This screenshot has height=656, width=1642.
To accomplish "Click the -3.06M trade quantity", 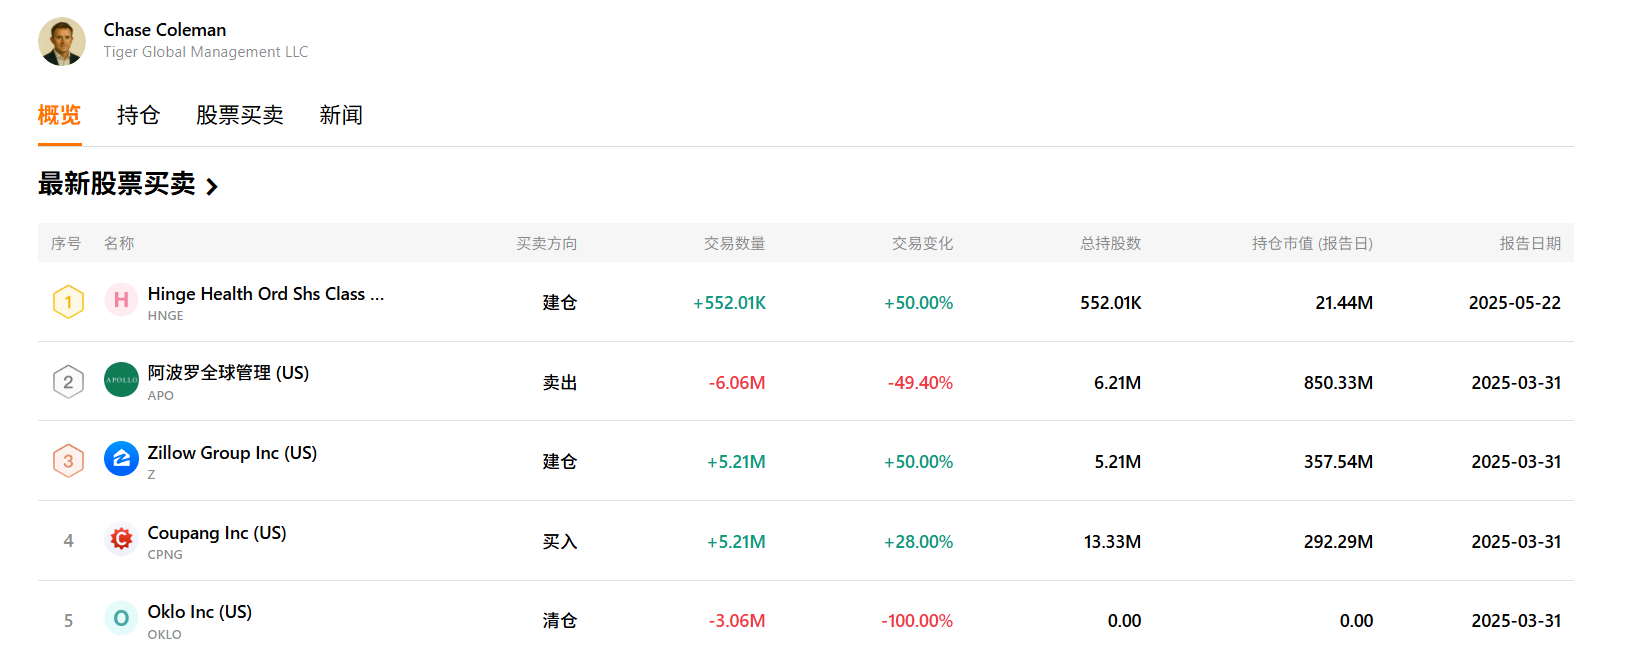I will (737, 621).
